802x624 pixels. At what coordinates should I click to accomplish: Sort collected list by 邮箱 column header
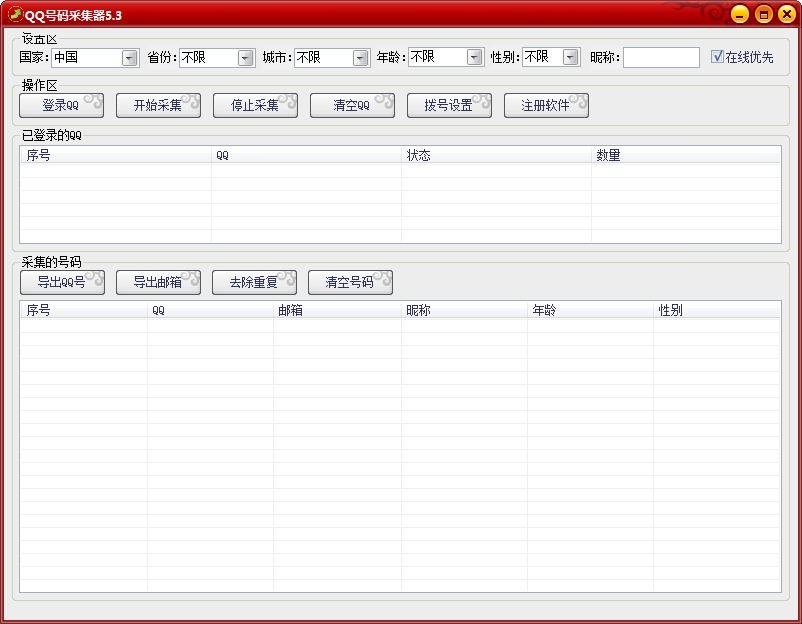(x=338, y=310)
